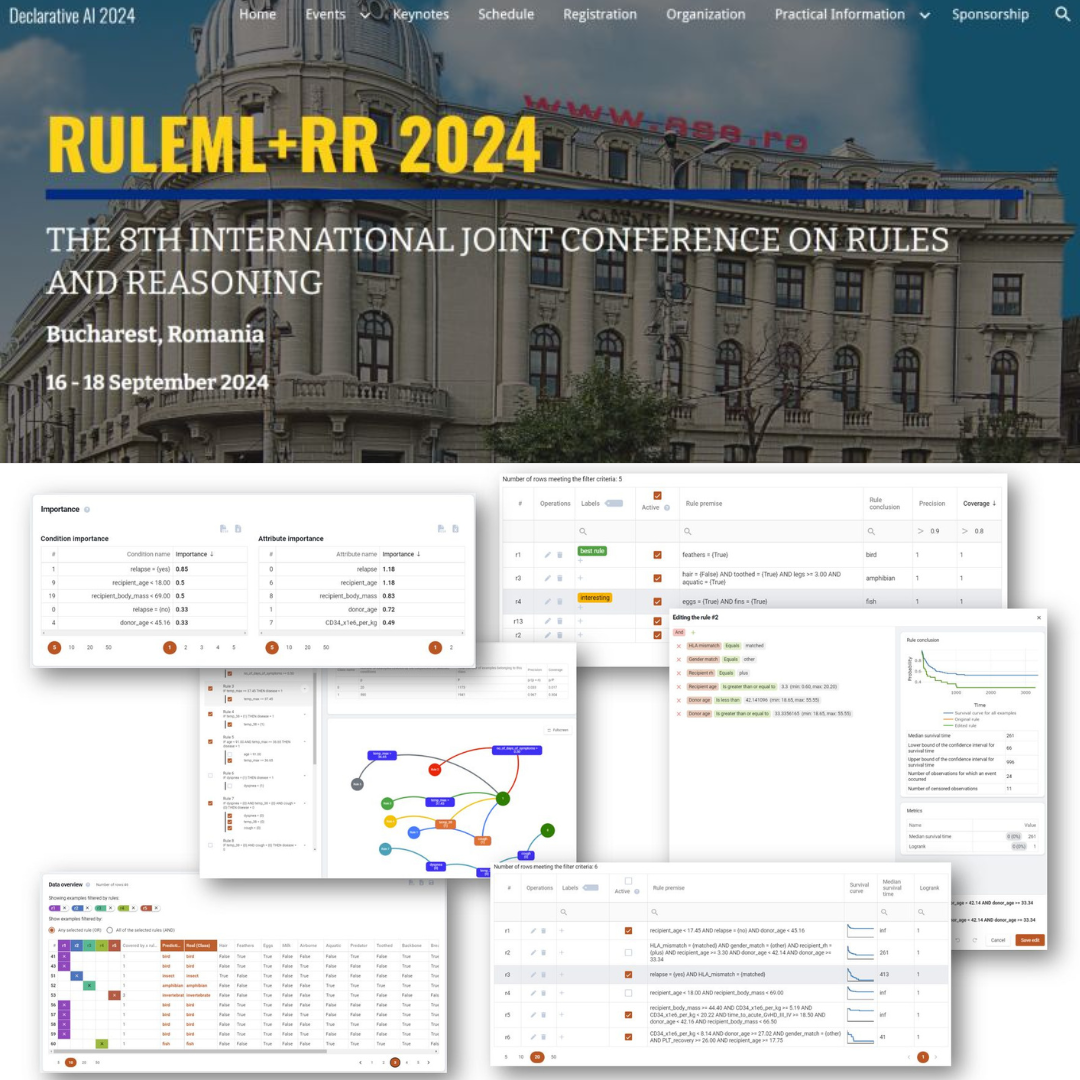This screenshot has width=1080, height=1080.
Task: Remove the Recipient age condition
Action: [678, 687]
